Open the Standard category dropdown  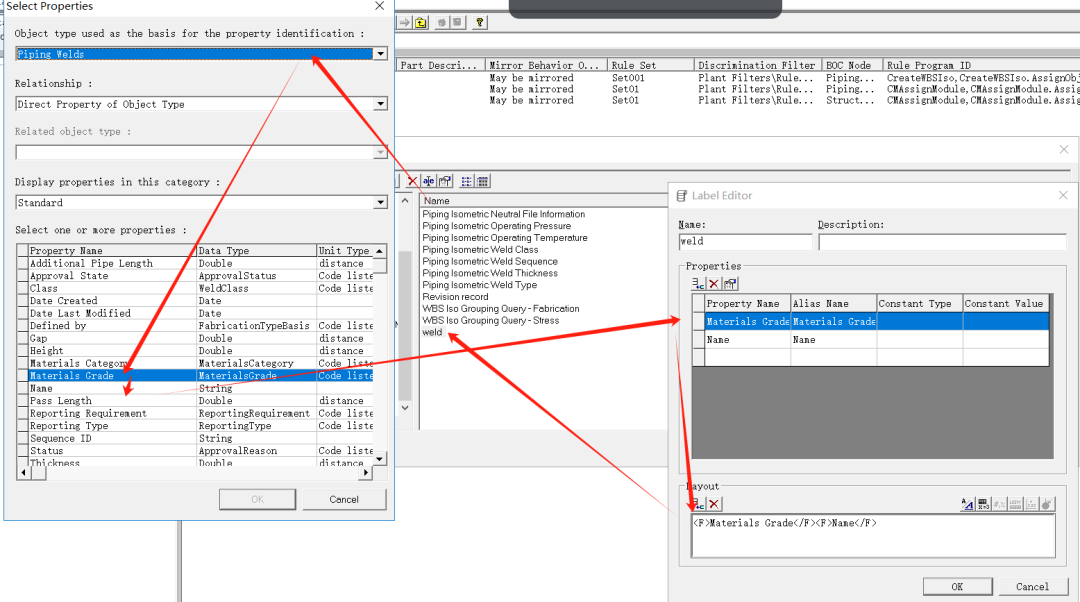point(380,203)
